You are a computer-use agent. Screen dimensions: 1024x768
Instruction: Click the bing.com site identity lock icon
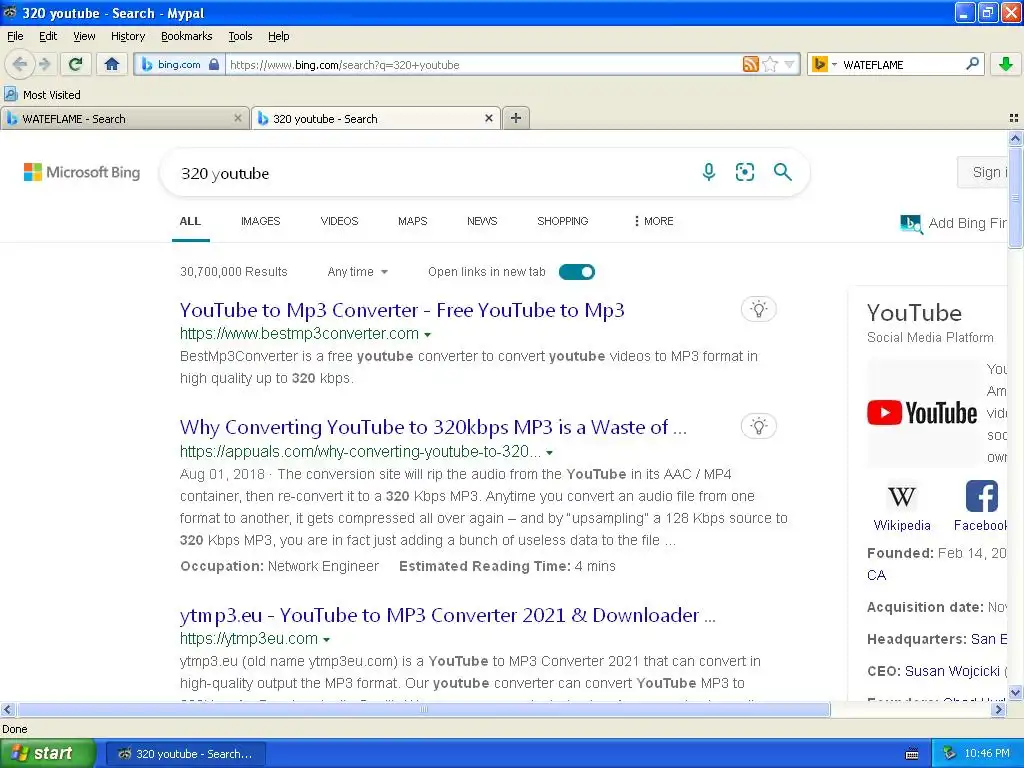213,64
